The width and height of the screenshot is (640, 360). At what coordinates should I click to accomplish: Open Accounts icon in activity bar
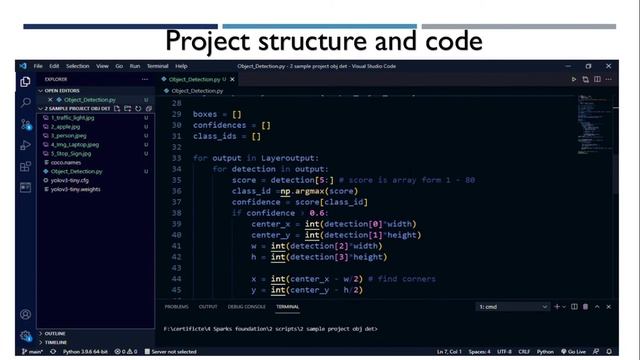(25, 314)
